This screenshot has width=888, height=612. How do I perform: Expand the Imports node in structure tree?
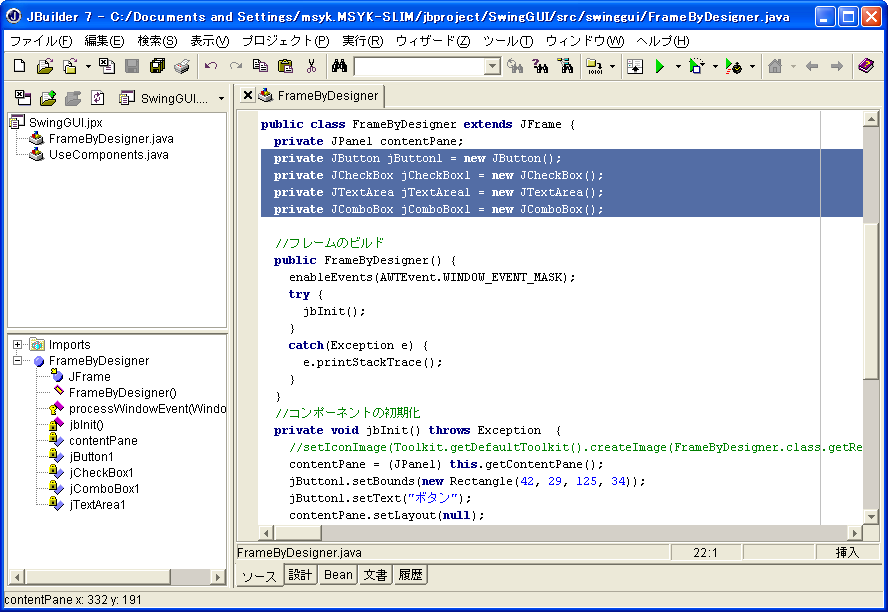click(18, 345)
